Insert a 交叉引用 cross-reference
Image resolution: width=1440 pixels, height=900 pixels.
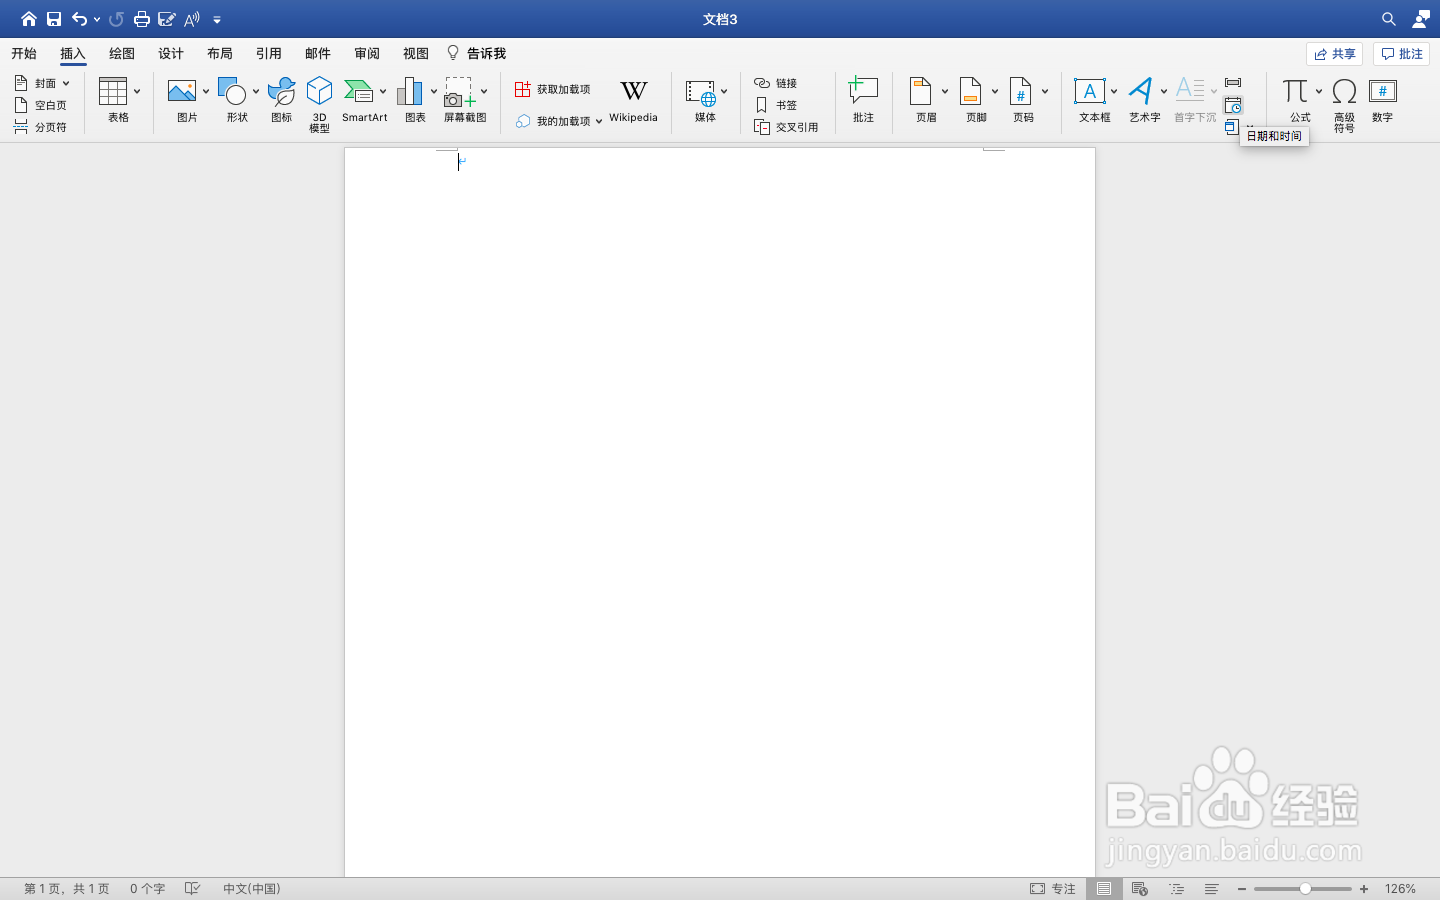pos(786,127)
